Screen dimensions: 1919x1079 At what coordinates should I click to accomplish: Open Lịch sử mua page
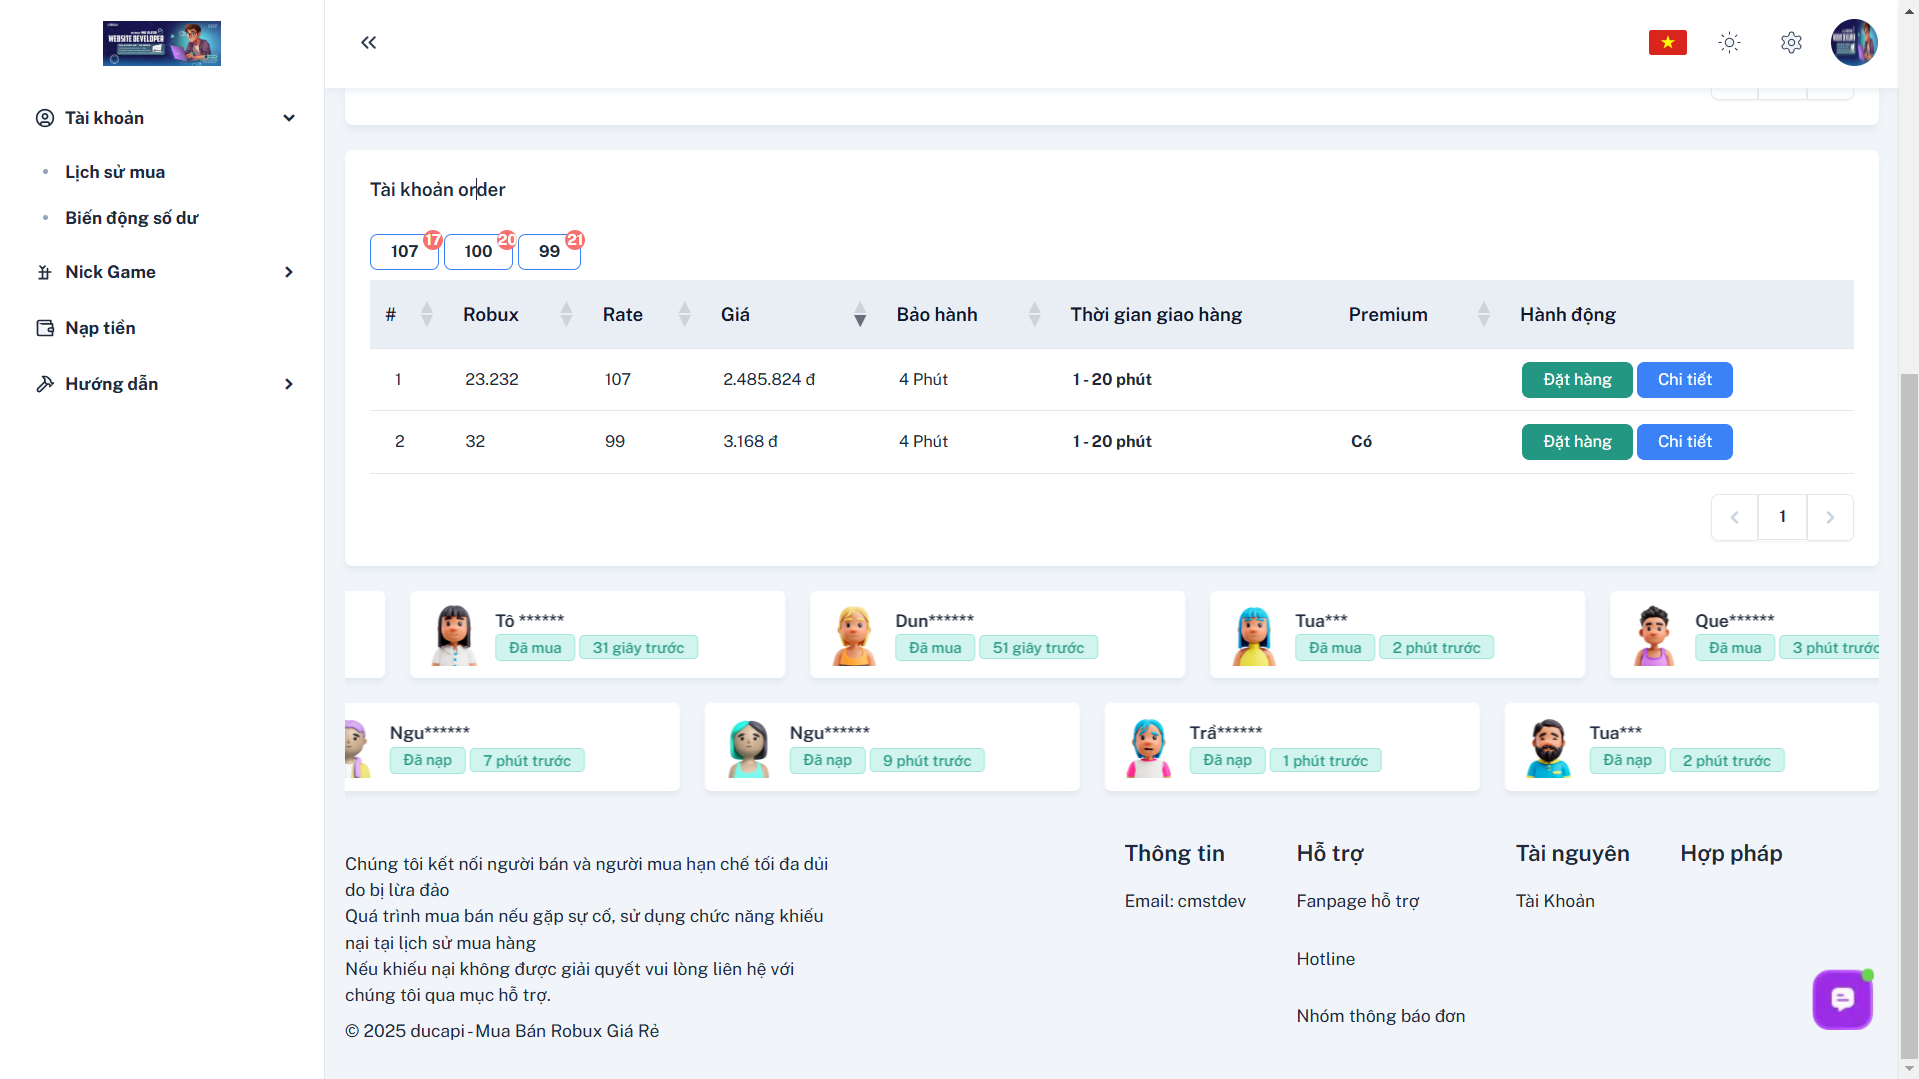point(115,172)
